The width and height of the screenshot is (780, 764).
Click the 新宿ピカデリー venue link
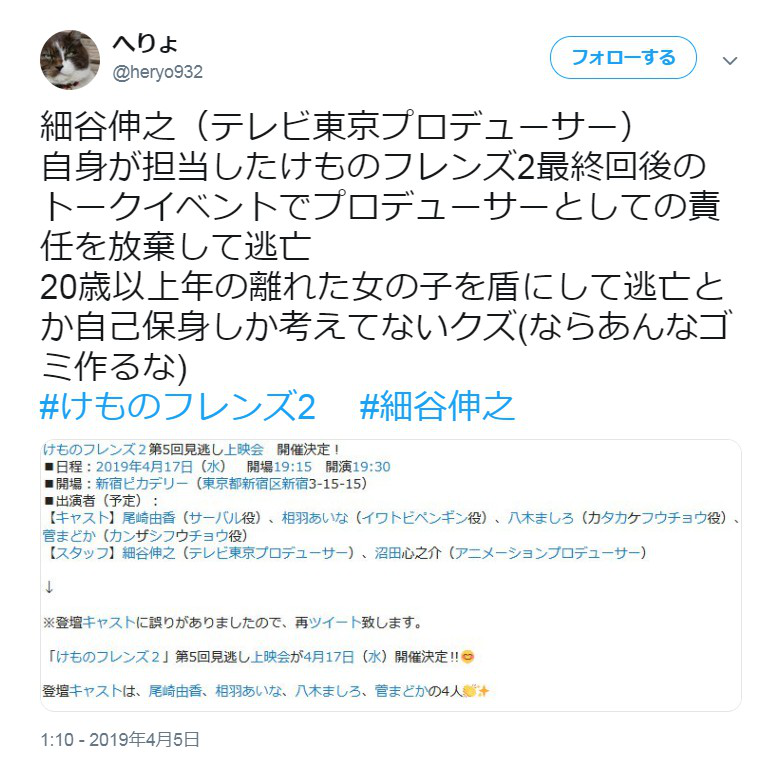(x=142, y=483)
